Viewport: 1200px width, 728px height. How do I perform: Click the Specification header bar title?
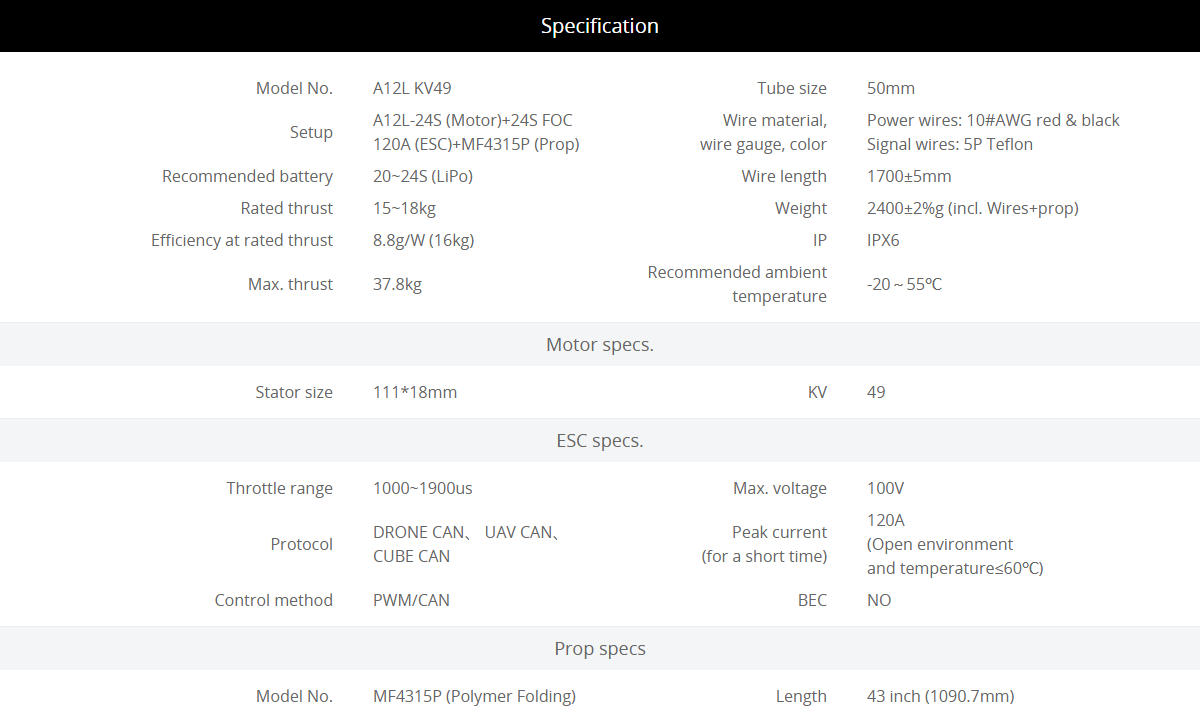[x=600, y=26]
